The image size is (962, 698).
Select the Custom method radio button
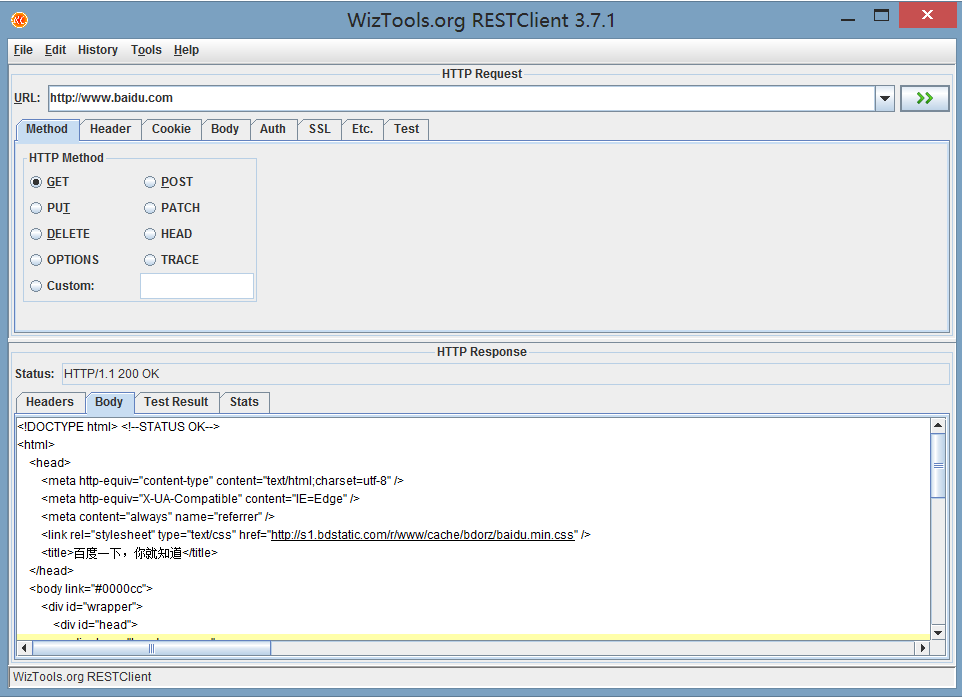[x=36, y=286]
